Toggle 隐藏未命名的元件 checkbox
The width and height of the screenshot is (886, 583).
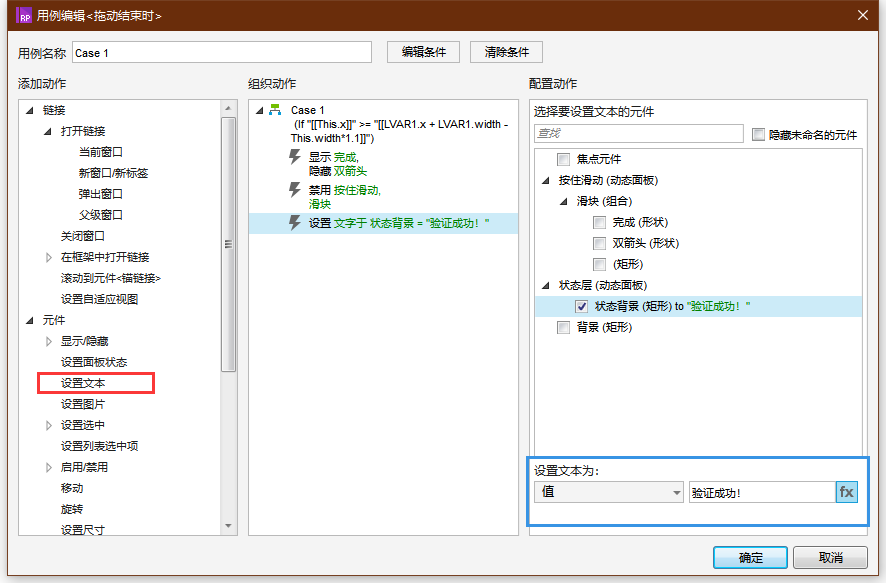click(758, 134)
